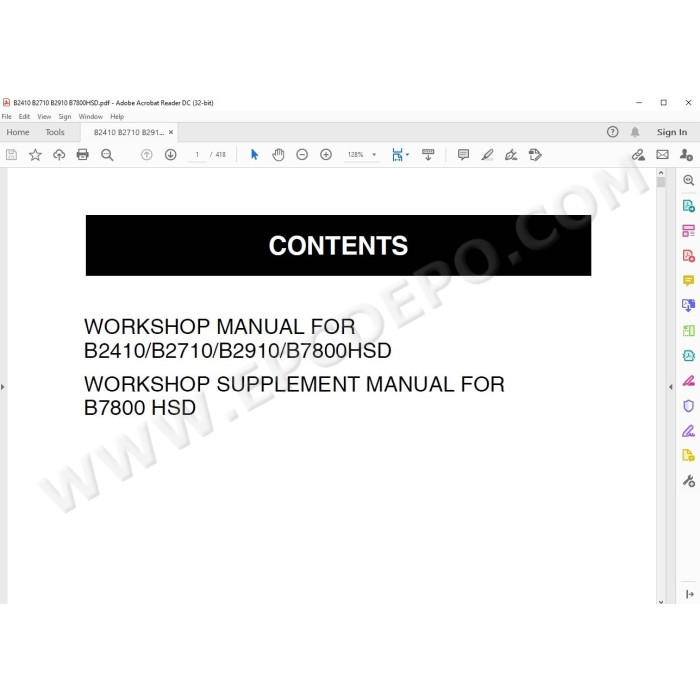Click the vertical scrollbar thumb
This screenshot has width=700, height=700.
tap(661, 182)
